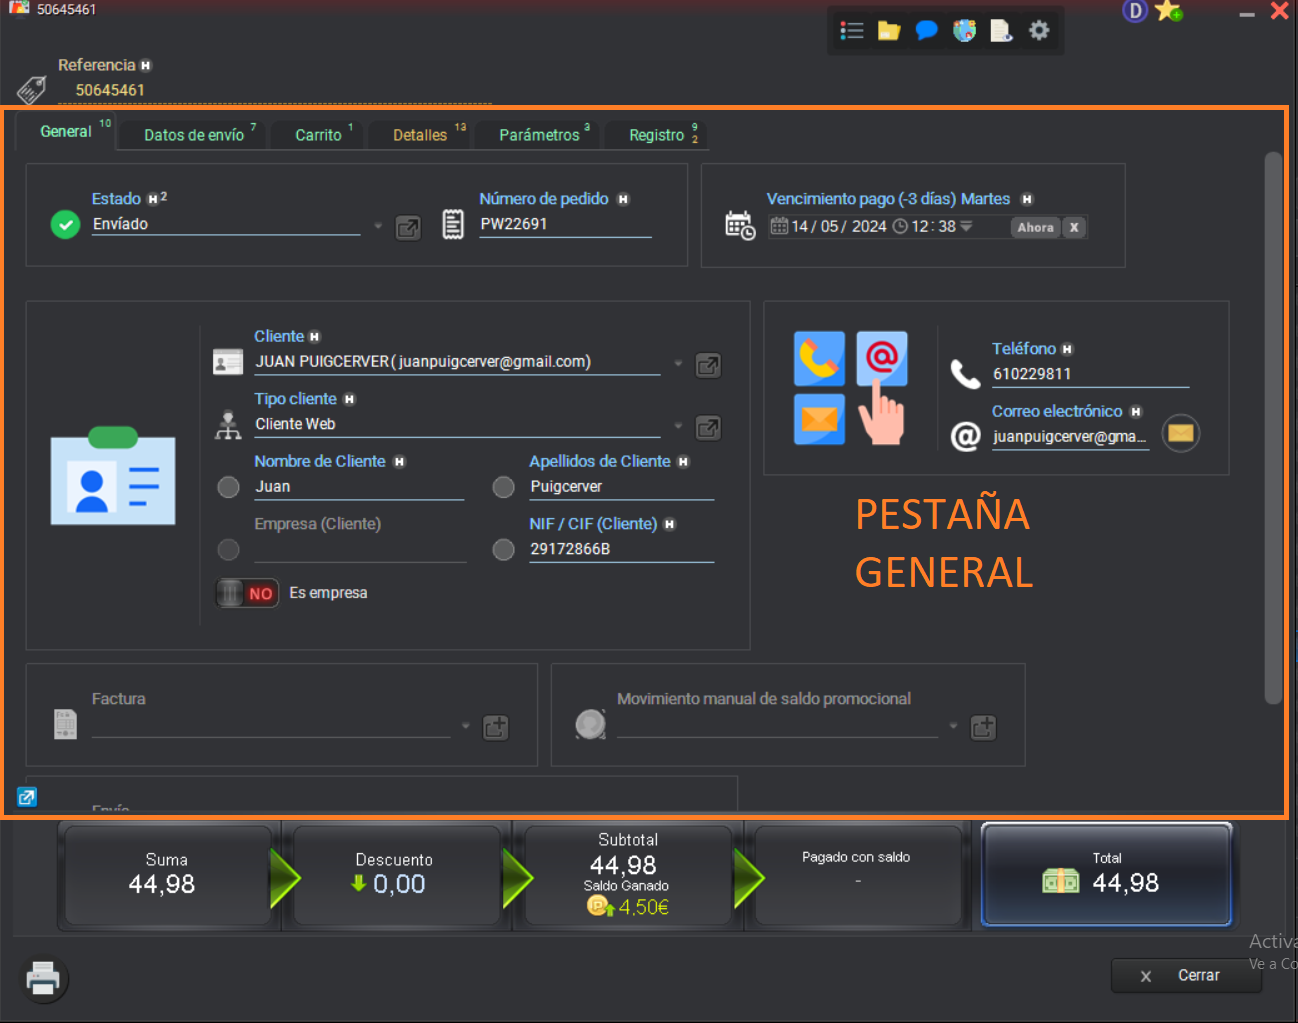Viewport: 1298px width, 1023px height.
Task: Open the Carrito tab
Action: click(318, 135)
